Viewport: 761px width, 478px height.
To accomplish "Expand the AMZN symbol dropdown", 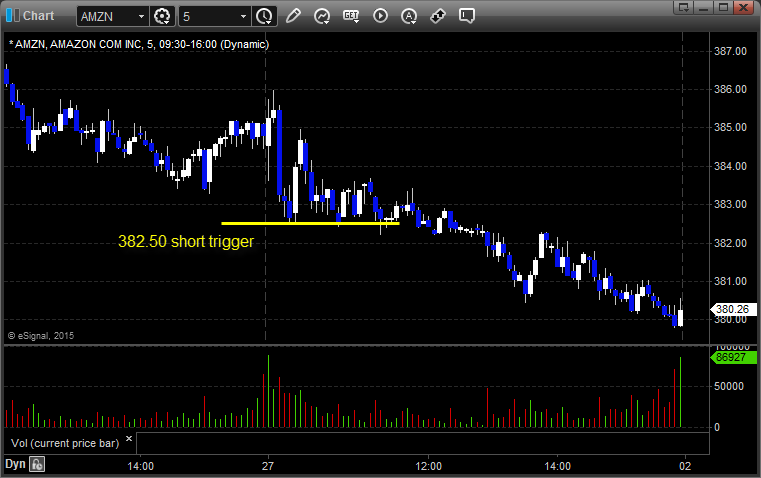I will 141,16.
